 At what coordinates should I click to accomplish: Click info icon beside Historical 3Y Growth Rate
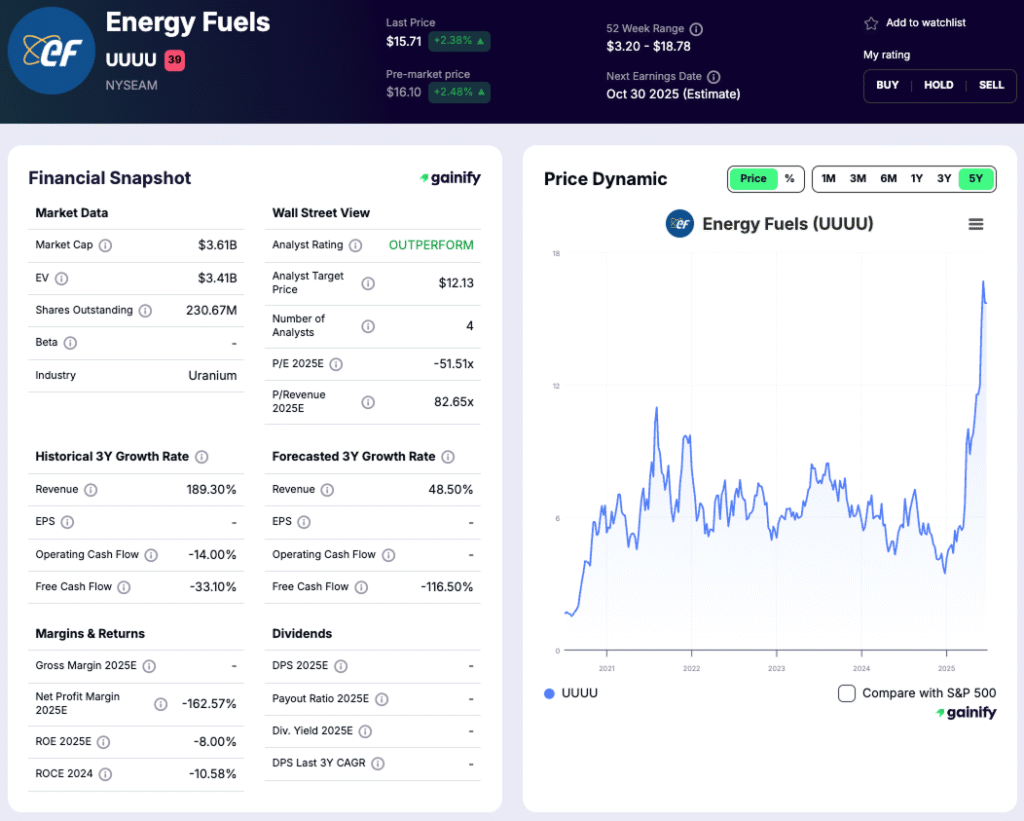[x=201, y=457]
